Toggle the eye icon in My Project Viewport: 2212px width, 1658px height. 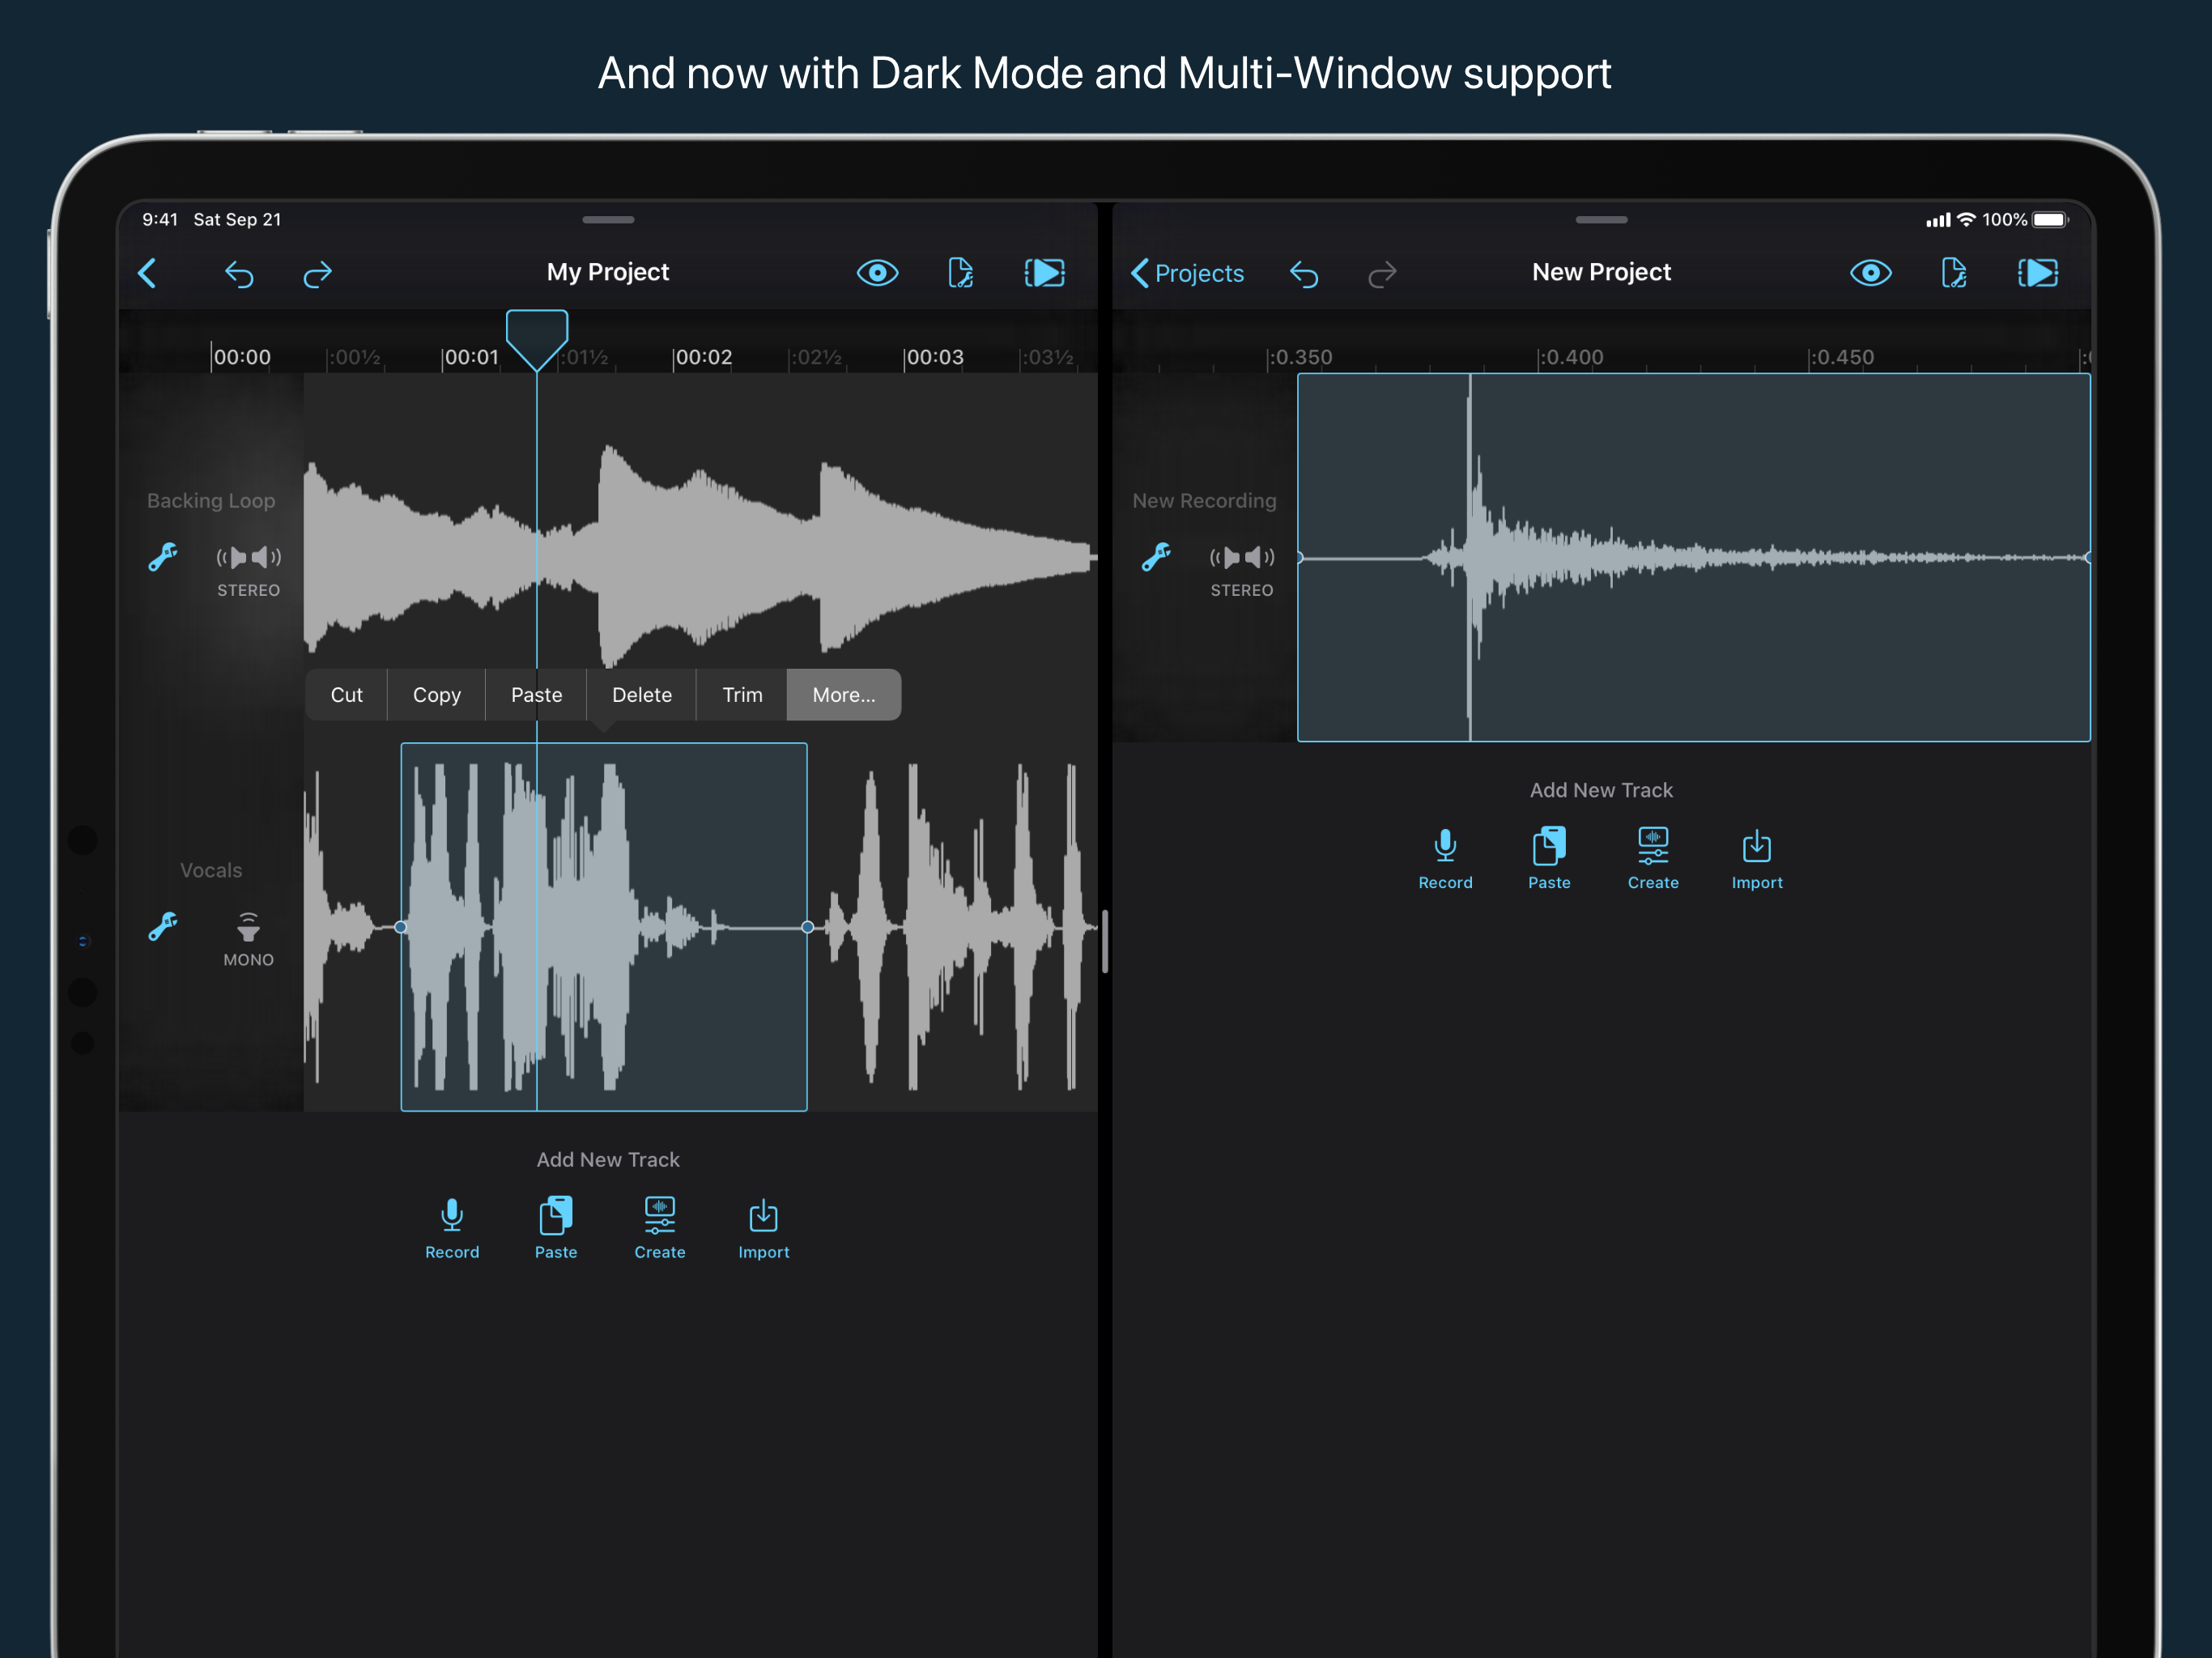[x=877, y=273]
